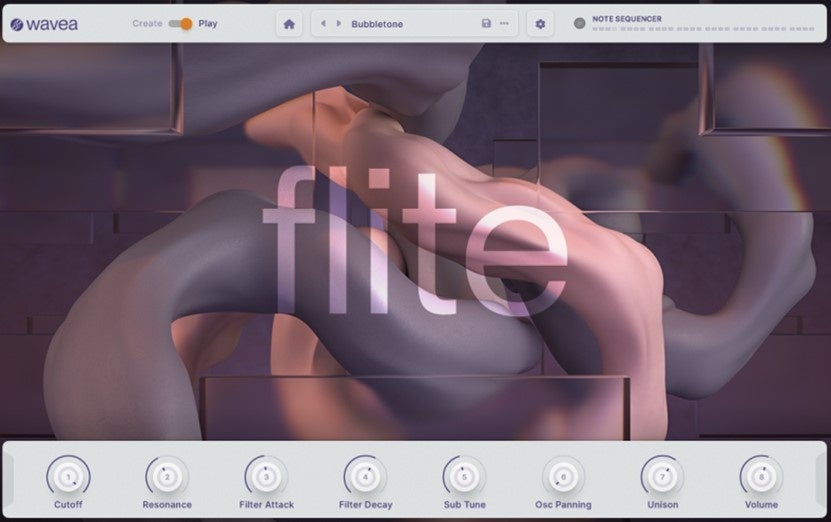Screen dimensions: 831x522
Task: Click the home icon button
Action: click(289, 24)
